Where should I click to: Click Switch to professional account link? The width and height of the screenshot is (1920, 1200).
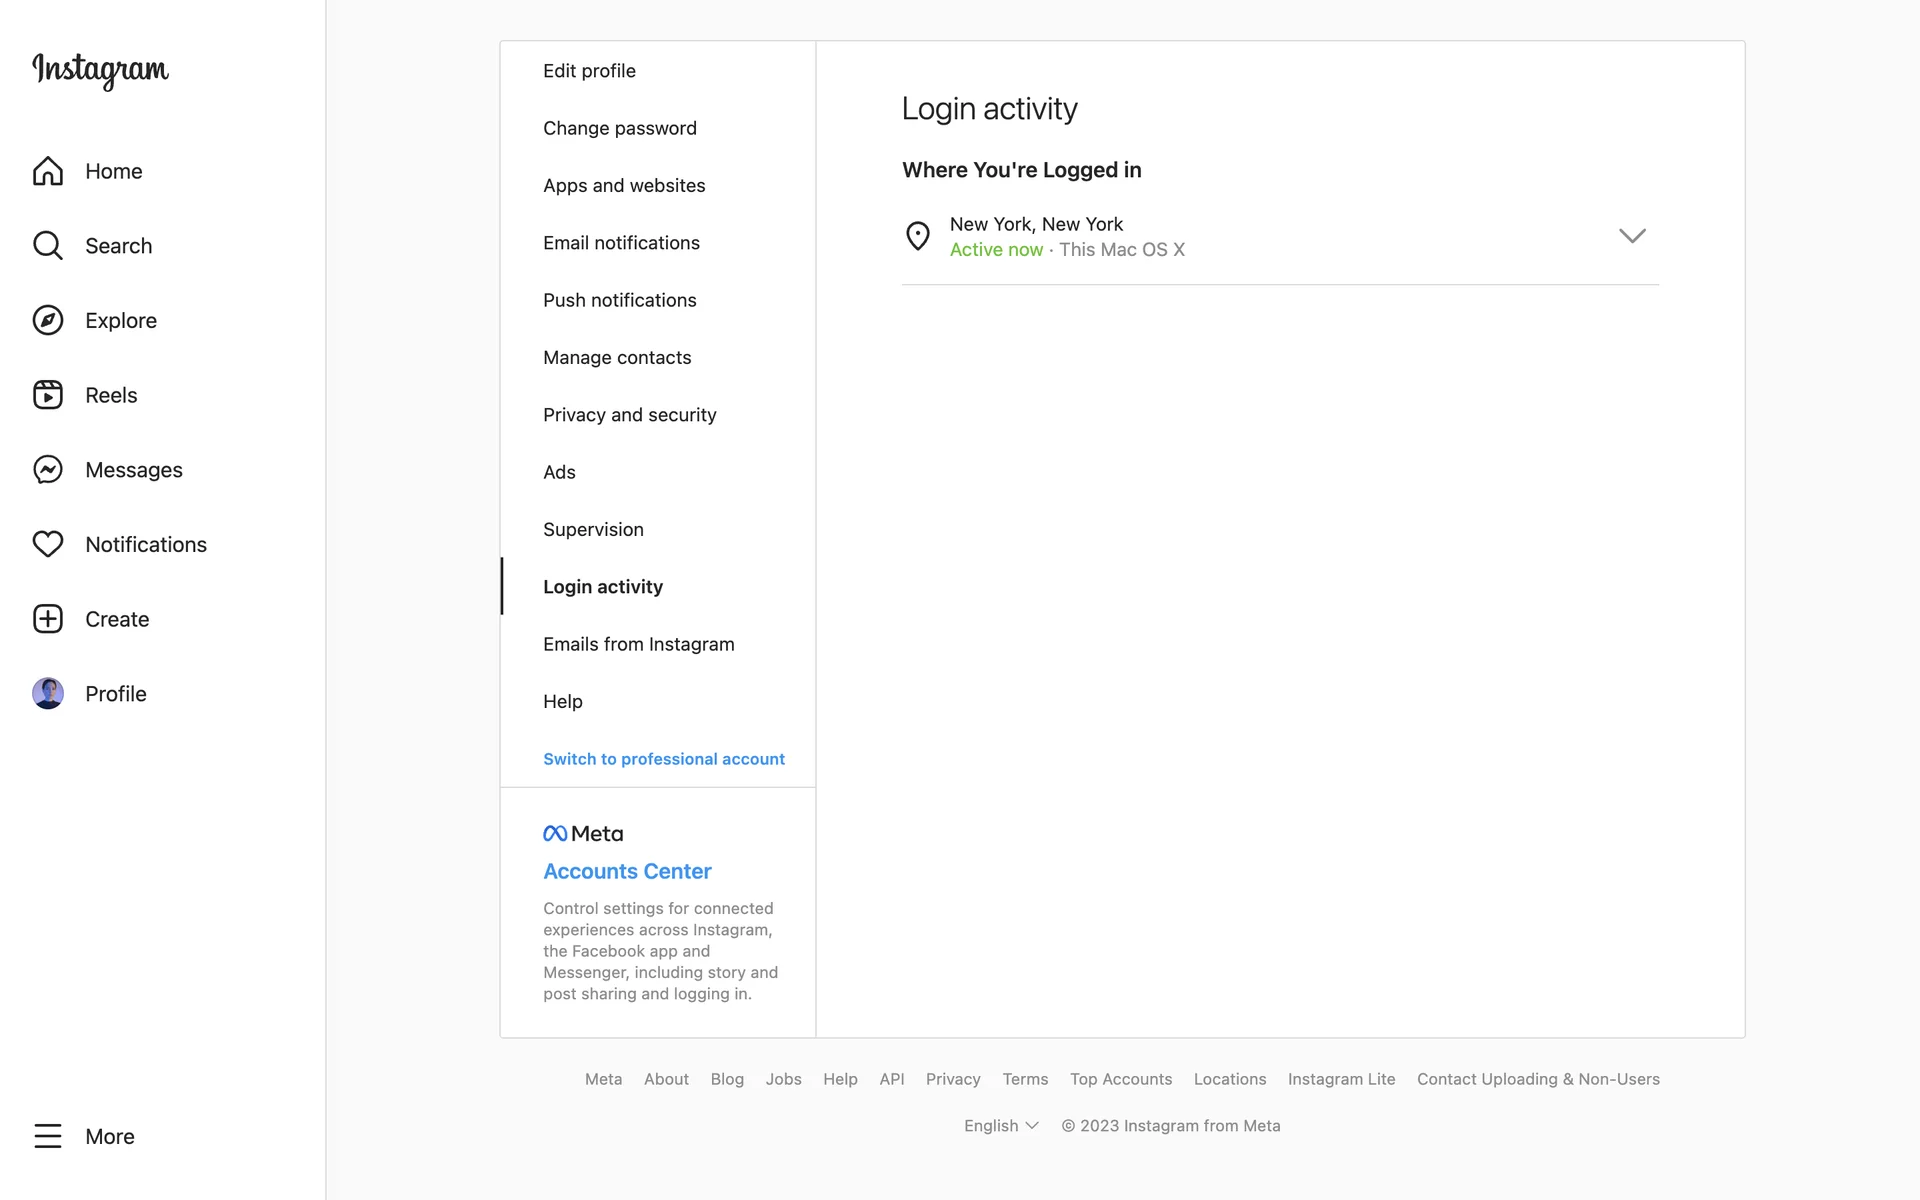tap(663, 759)
